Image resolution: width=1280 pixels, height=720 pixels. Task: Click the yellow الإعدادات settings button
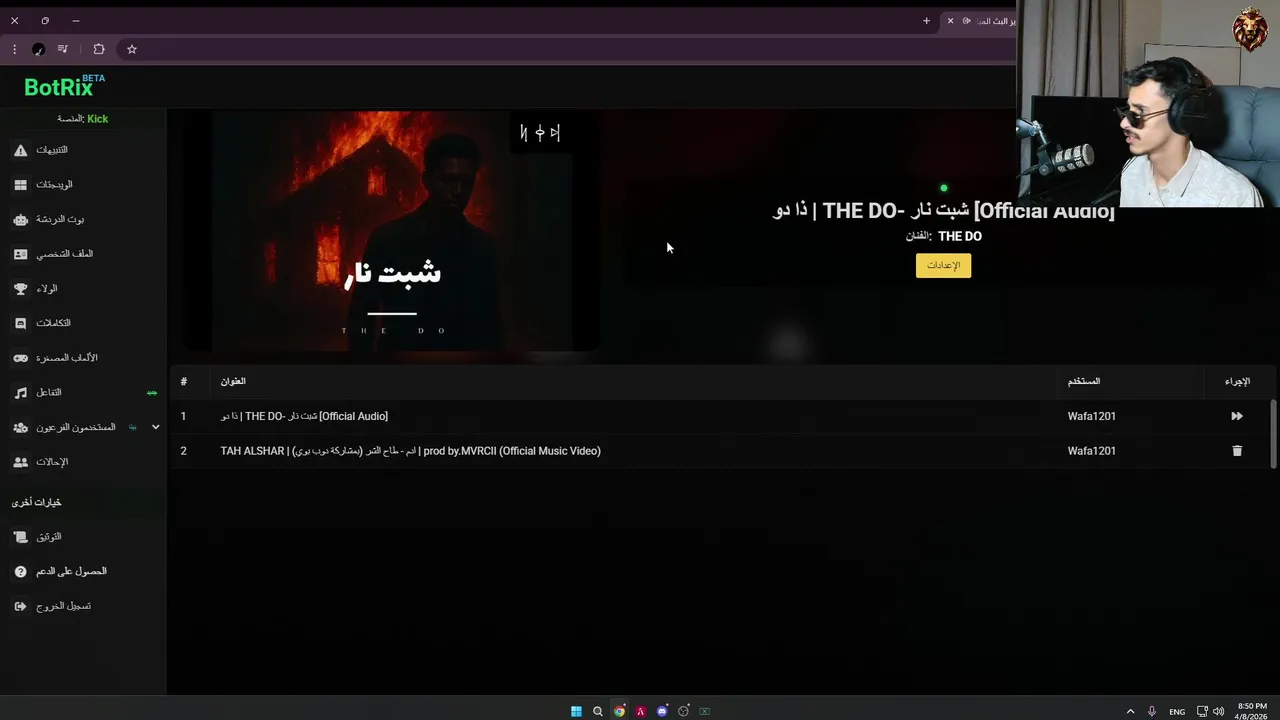943,265
